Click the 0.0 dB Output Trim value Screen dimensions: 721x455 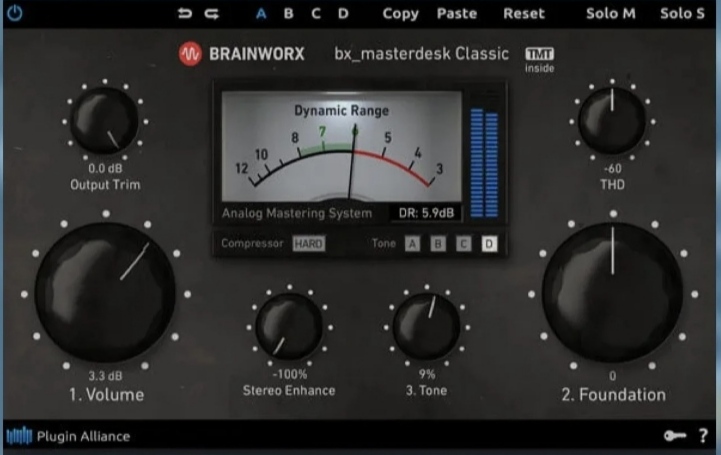105,168
